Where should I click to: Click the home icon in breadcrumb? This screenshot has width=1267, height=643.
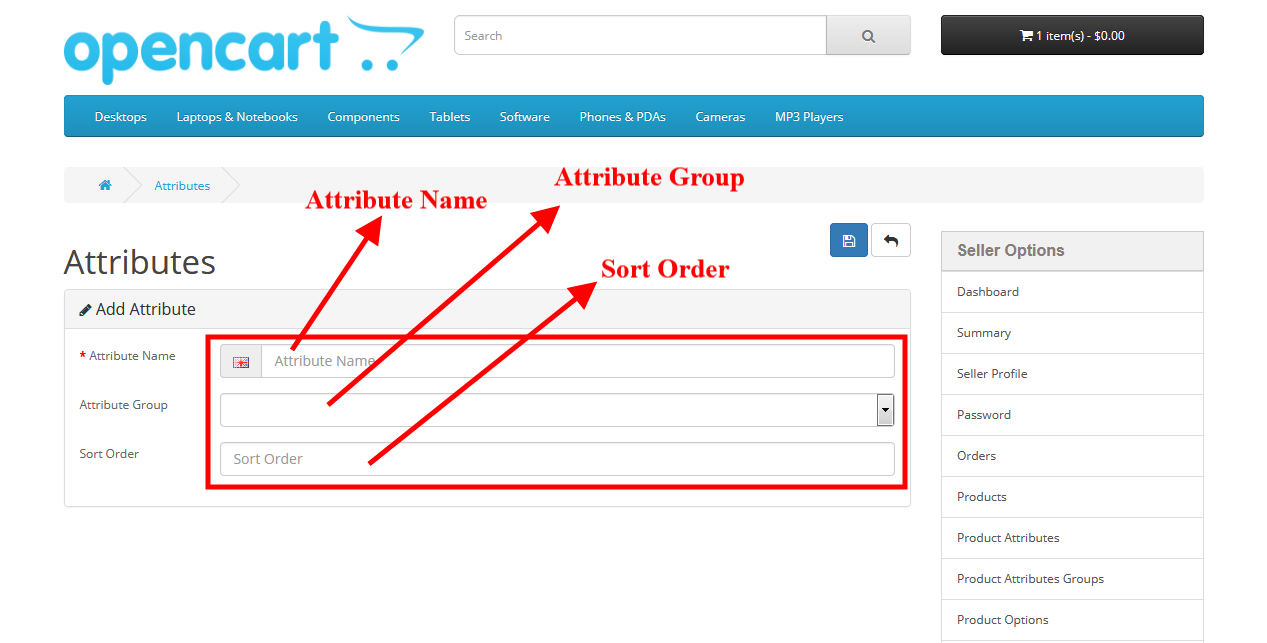tap(104, 186)
